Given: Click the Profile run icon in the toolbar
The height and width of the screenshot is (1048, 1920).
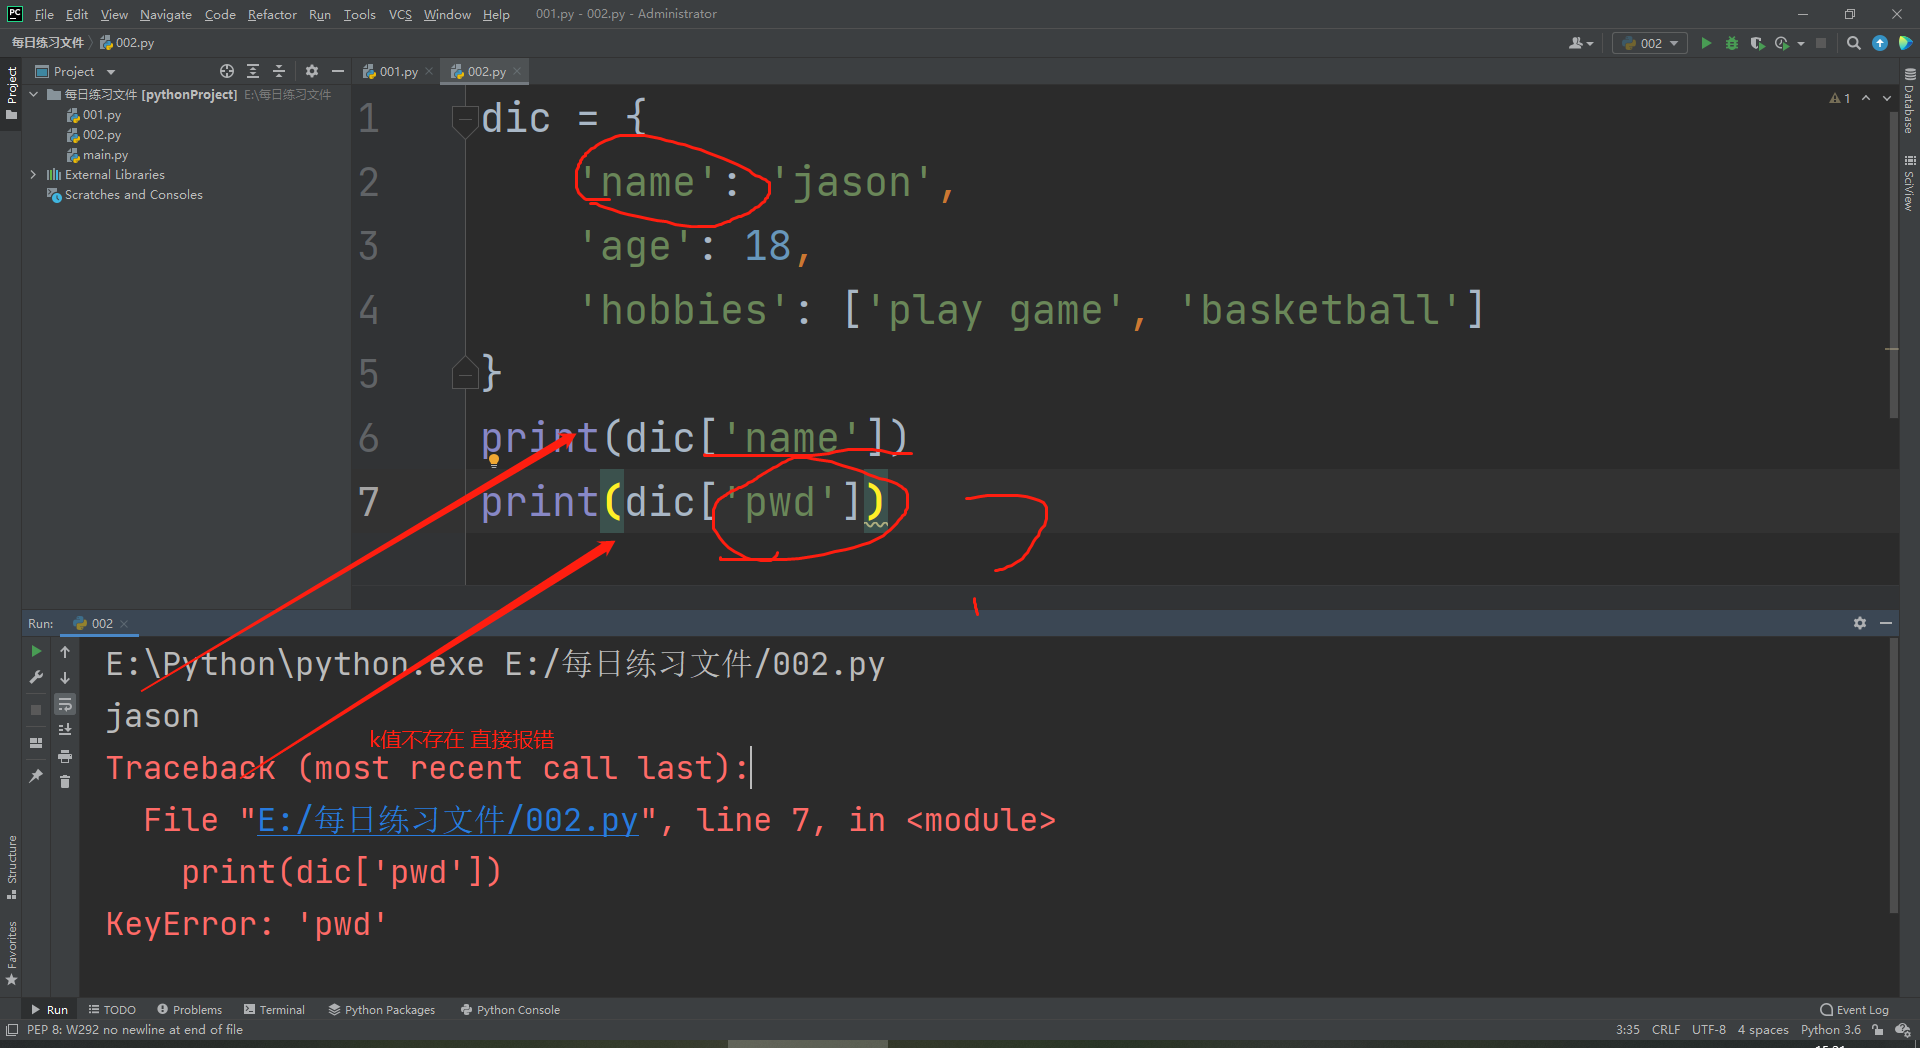Looking at the screenshot, I should 1782,43.
